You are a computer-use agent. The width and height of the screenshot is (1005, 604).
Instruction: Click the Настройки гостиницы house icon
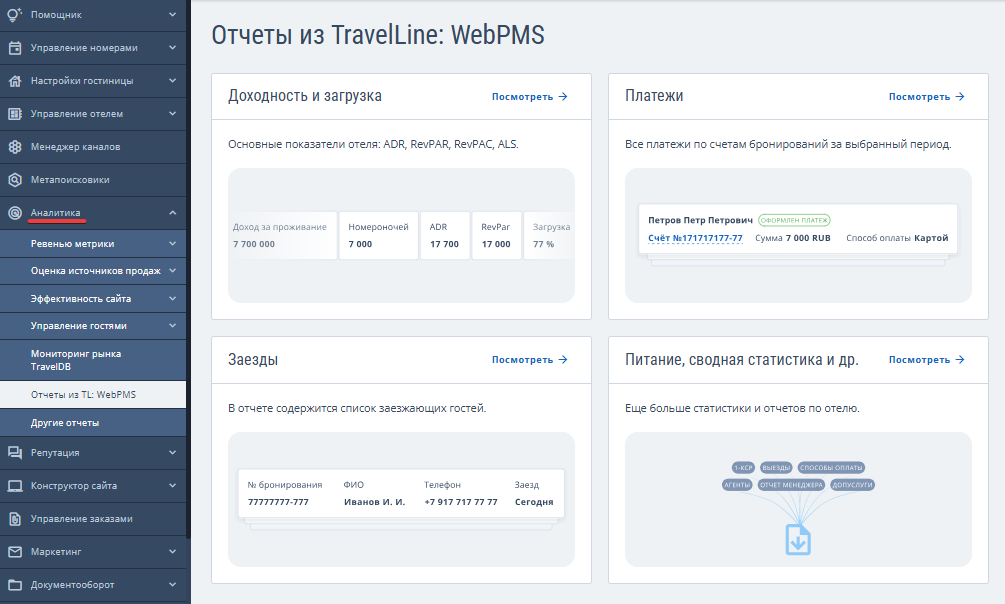(x=15, y=81)
